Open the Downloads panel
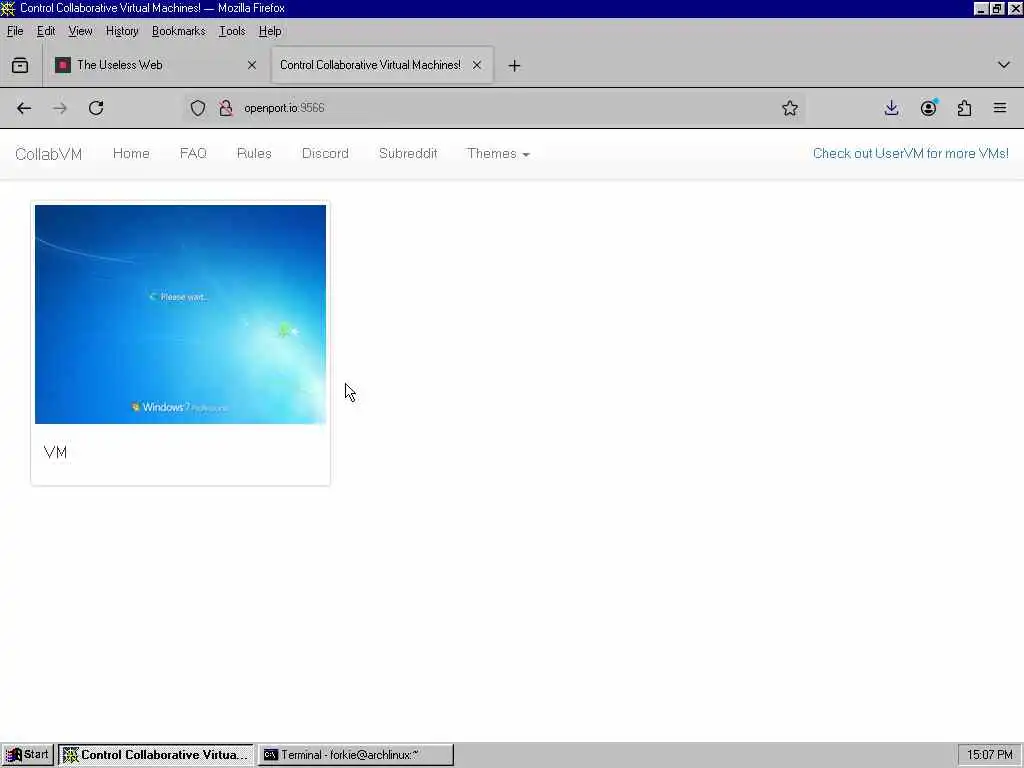Screen dimensions: 1024x768 pyautogui.click(x=891, y=108)
